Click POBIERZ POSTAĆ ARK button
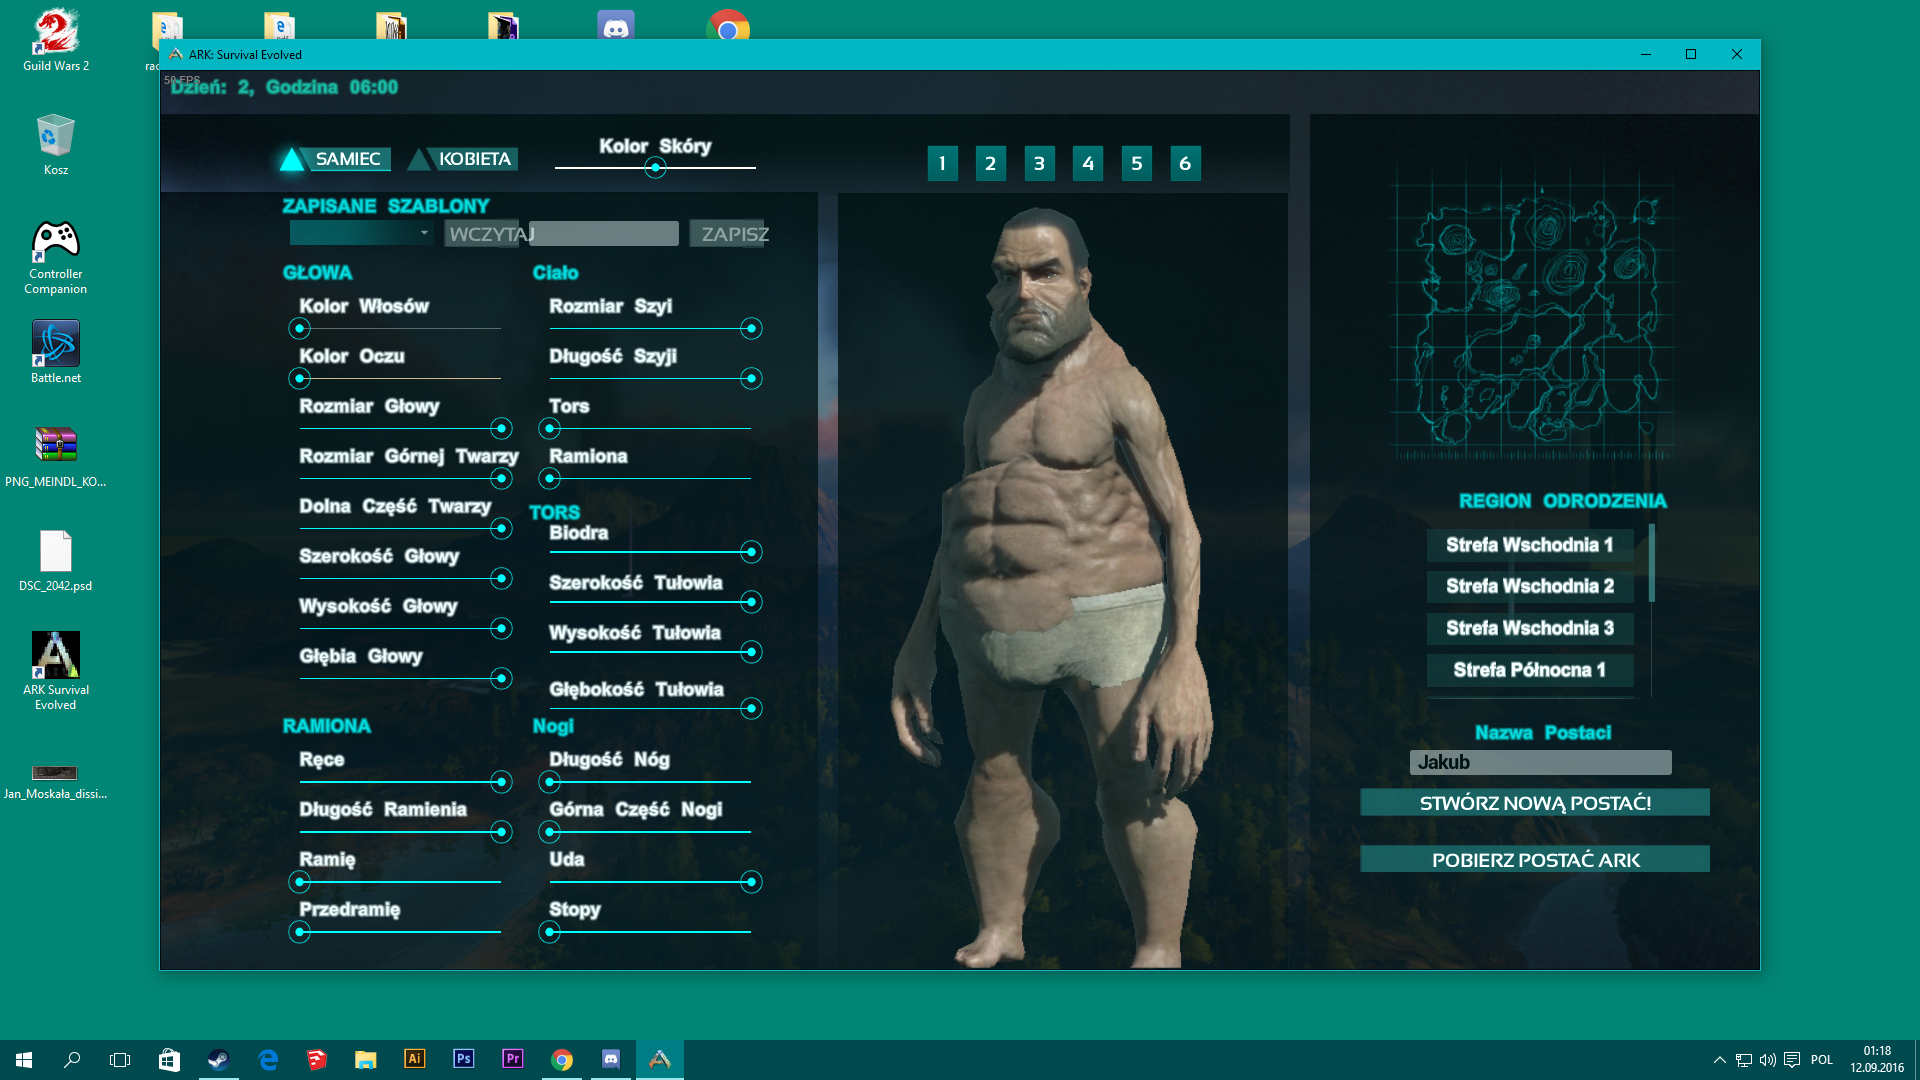This screenshot has height=1080, width=1920. pos(1535,860)
